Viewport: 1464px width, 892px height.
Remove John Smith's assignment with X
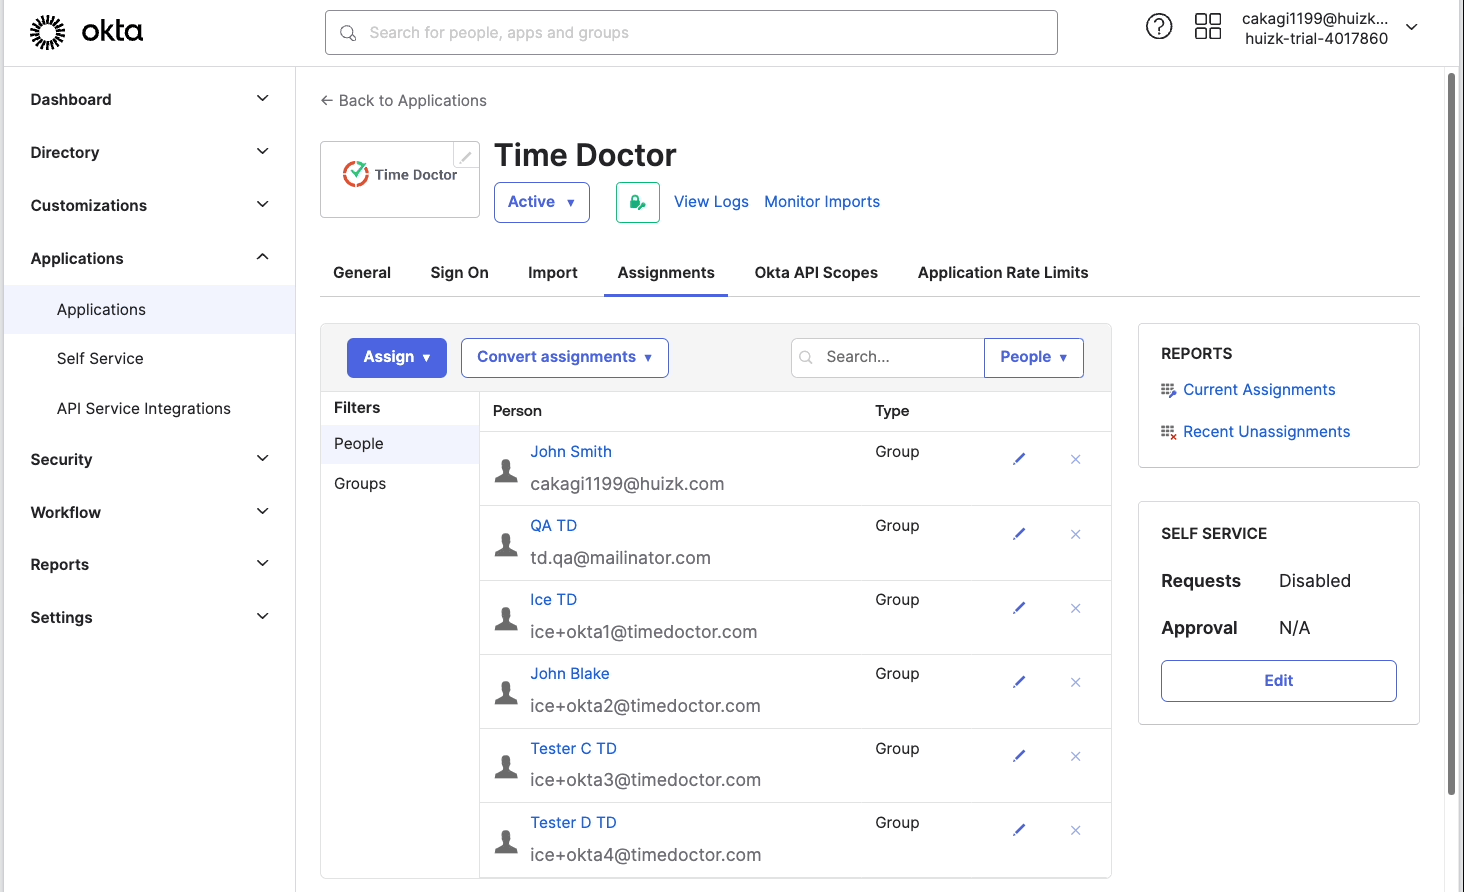(x=1076, y=459)
